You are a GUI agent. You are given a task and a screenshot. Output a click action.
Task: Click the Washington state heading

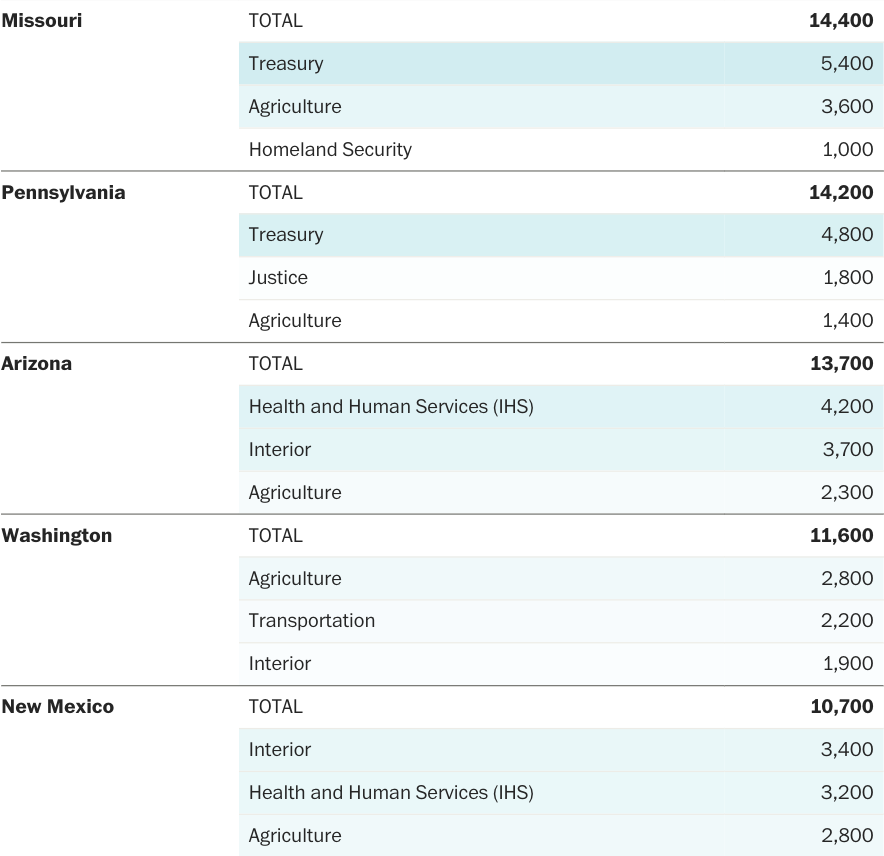[x=56, y=535]
